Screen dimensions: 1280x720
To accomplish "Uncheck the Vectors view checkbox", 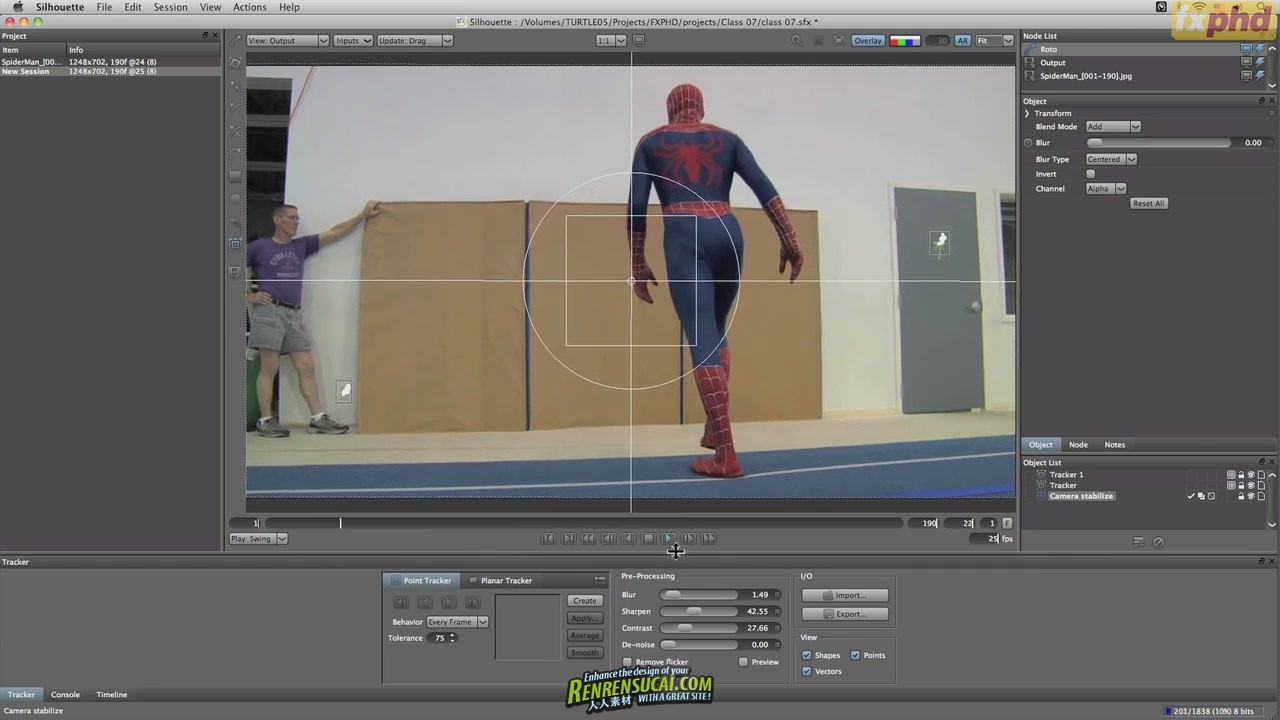I will 807,671.
